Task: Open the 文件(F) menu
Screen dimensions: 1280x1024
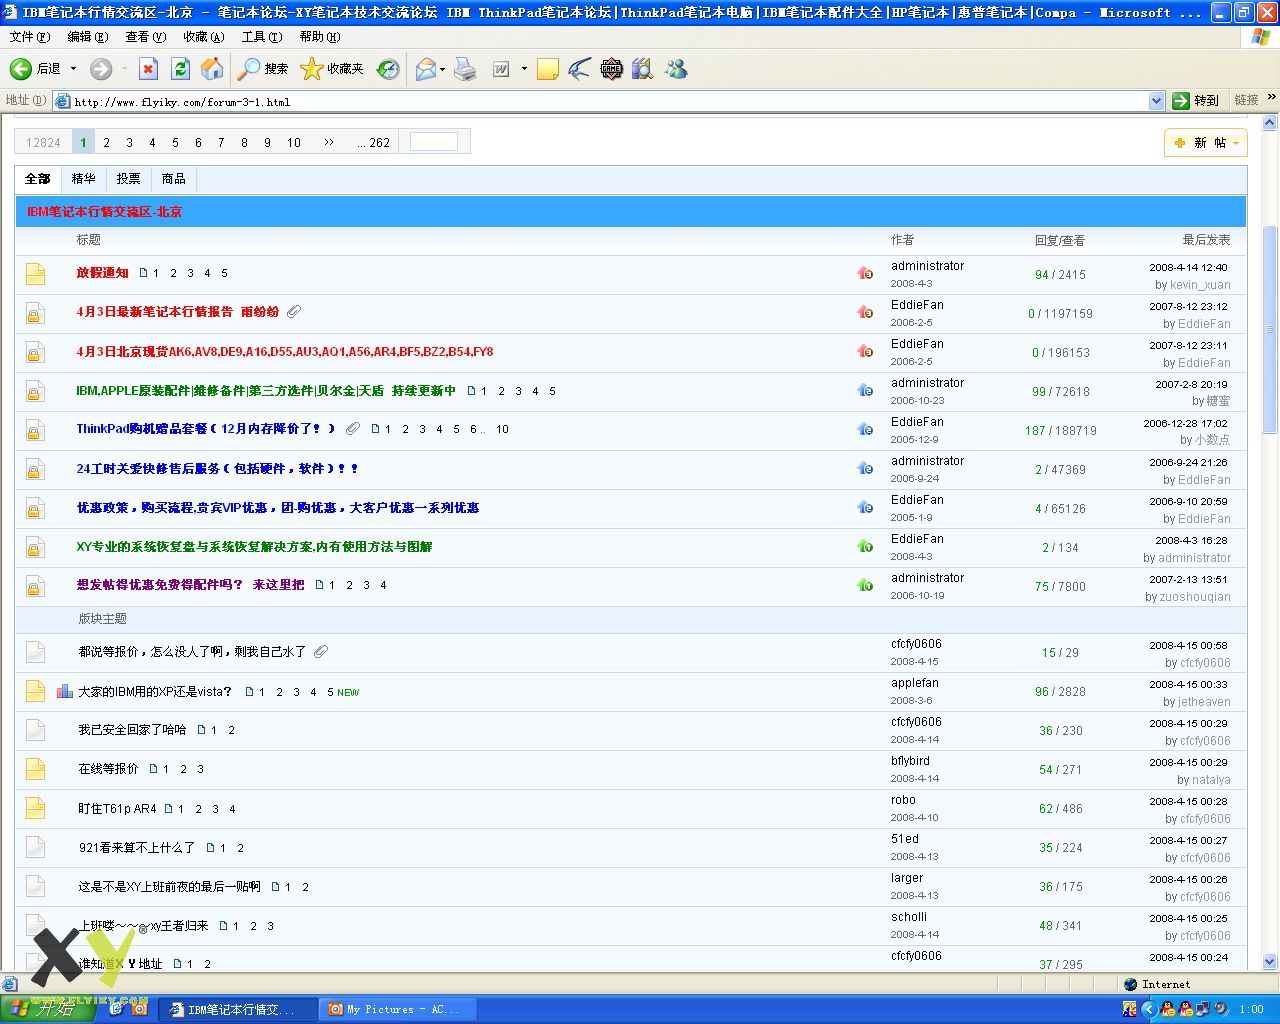Action: pyautogui.click(x=30, y=37)
